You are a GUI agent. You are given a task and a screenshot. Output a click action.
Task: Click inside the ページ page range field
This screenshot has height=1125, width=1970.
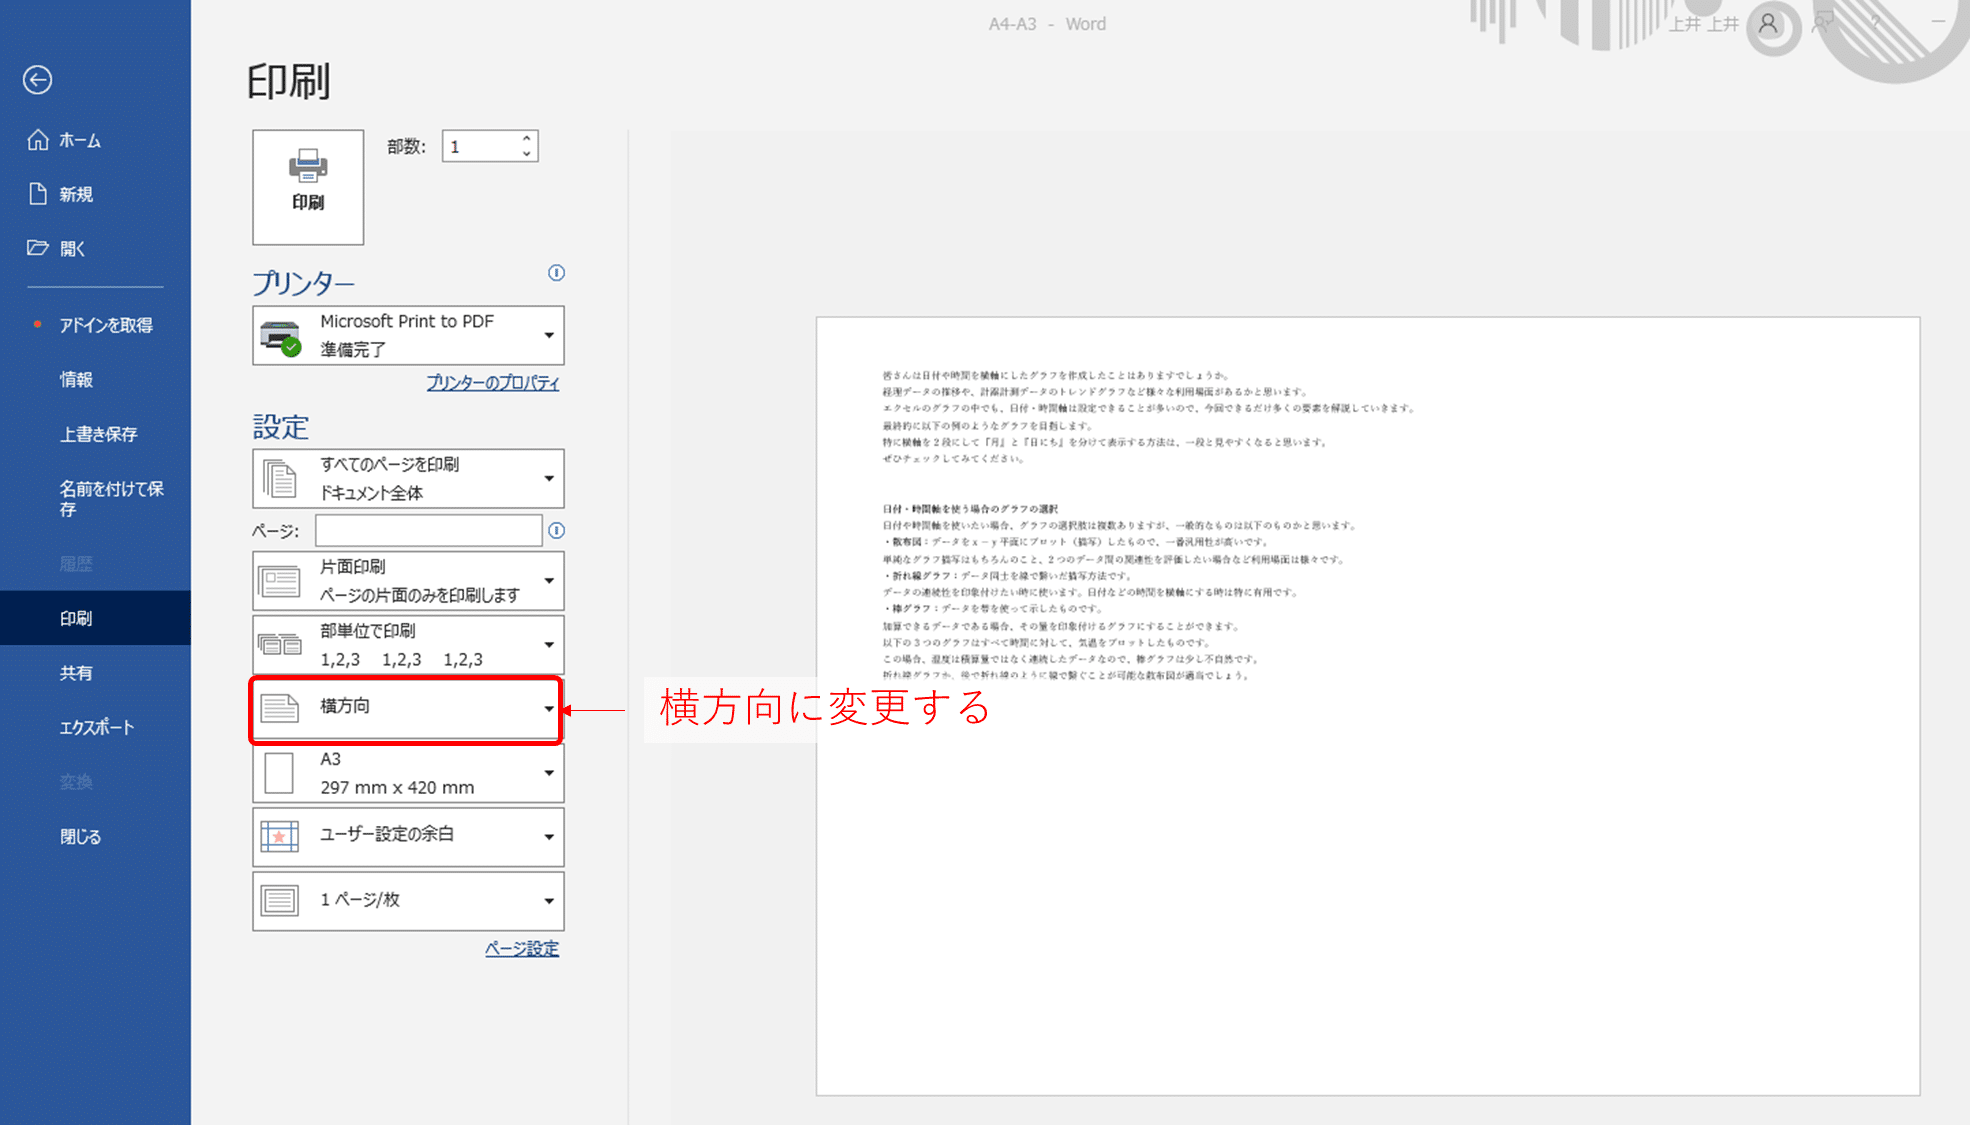pyautogui.click(x=428, y=530)
